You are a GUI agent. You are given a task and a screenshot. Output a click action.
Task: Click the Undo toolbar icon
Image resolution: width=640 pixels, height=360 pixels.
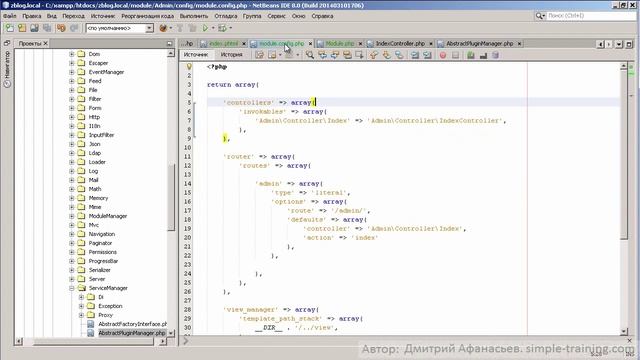pos(61,28)
